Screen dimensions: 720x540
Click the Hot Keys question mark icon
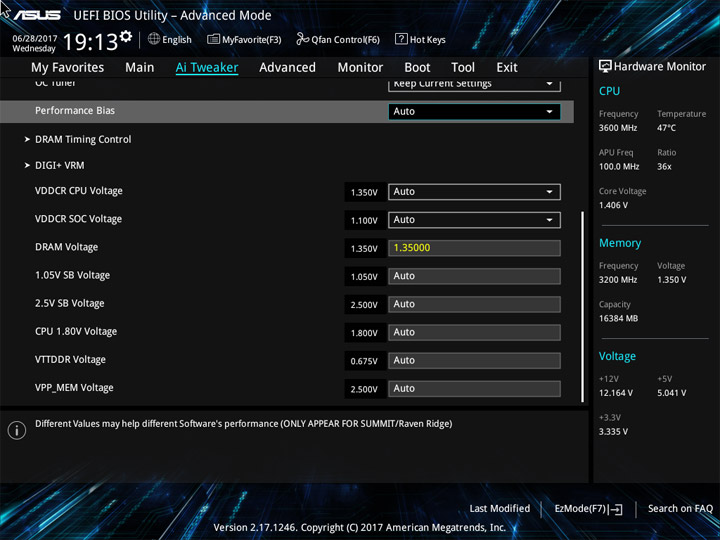[x=401, y=39]
